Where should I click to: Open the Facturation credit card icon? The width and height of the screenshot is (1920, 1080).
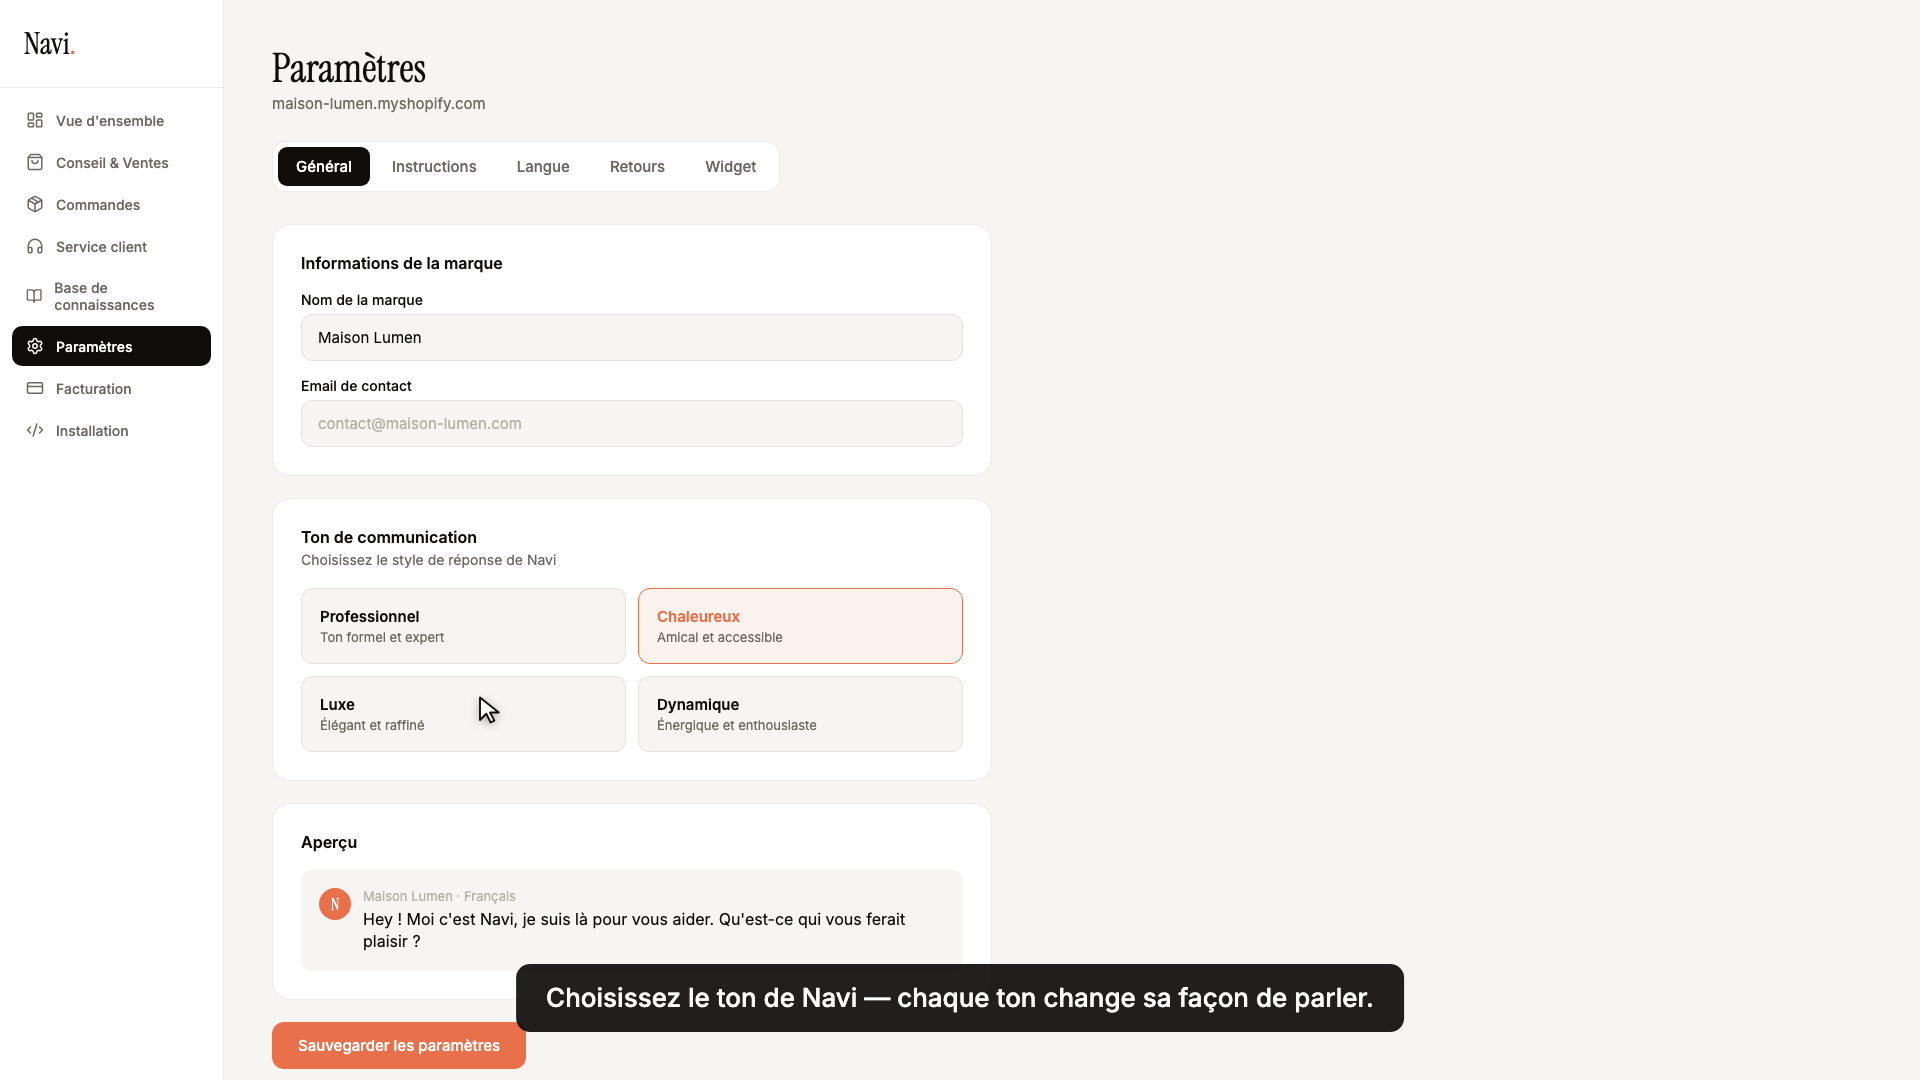click(35, 388)
